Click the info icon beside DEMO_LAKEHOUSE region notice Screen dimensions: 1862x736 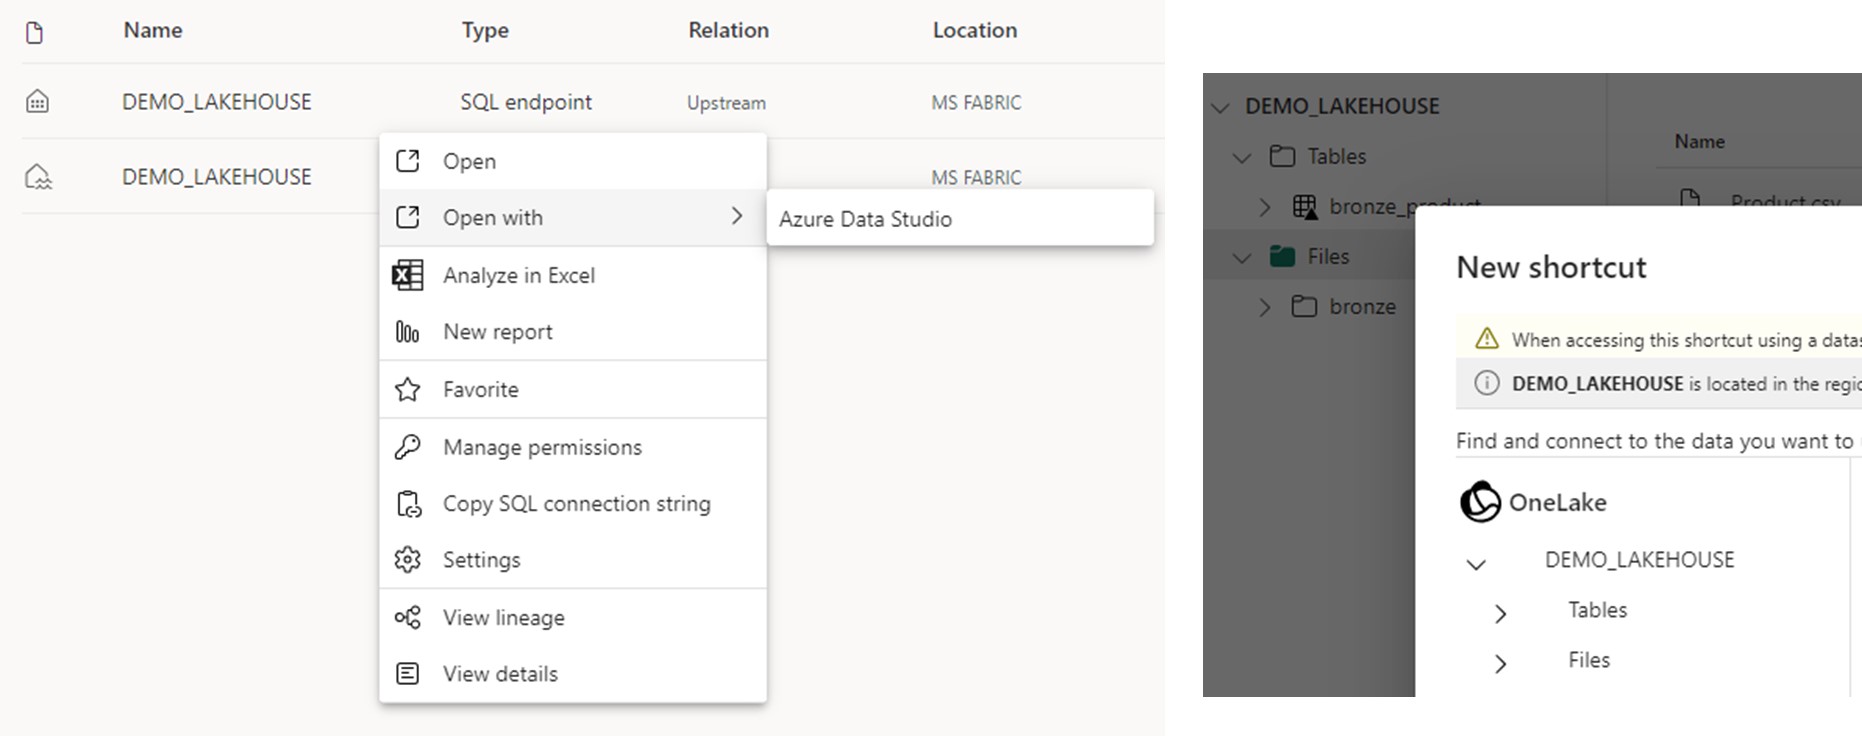(x=1487, y=383)
